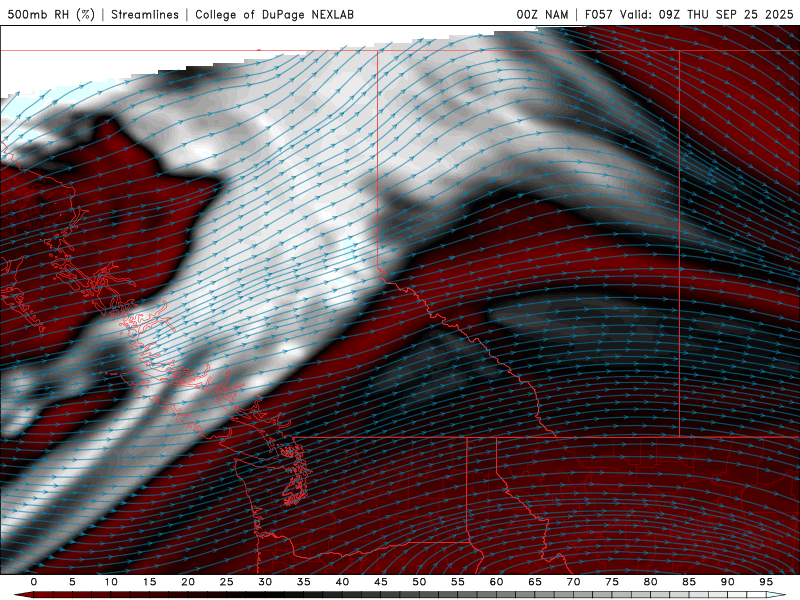Click the colorbar label "35"
Screen dimensions: 800x600
point(304,582)
